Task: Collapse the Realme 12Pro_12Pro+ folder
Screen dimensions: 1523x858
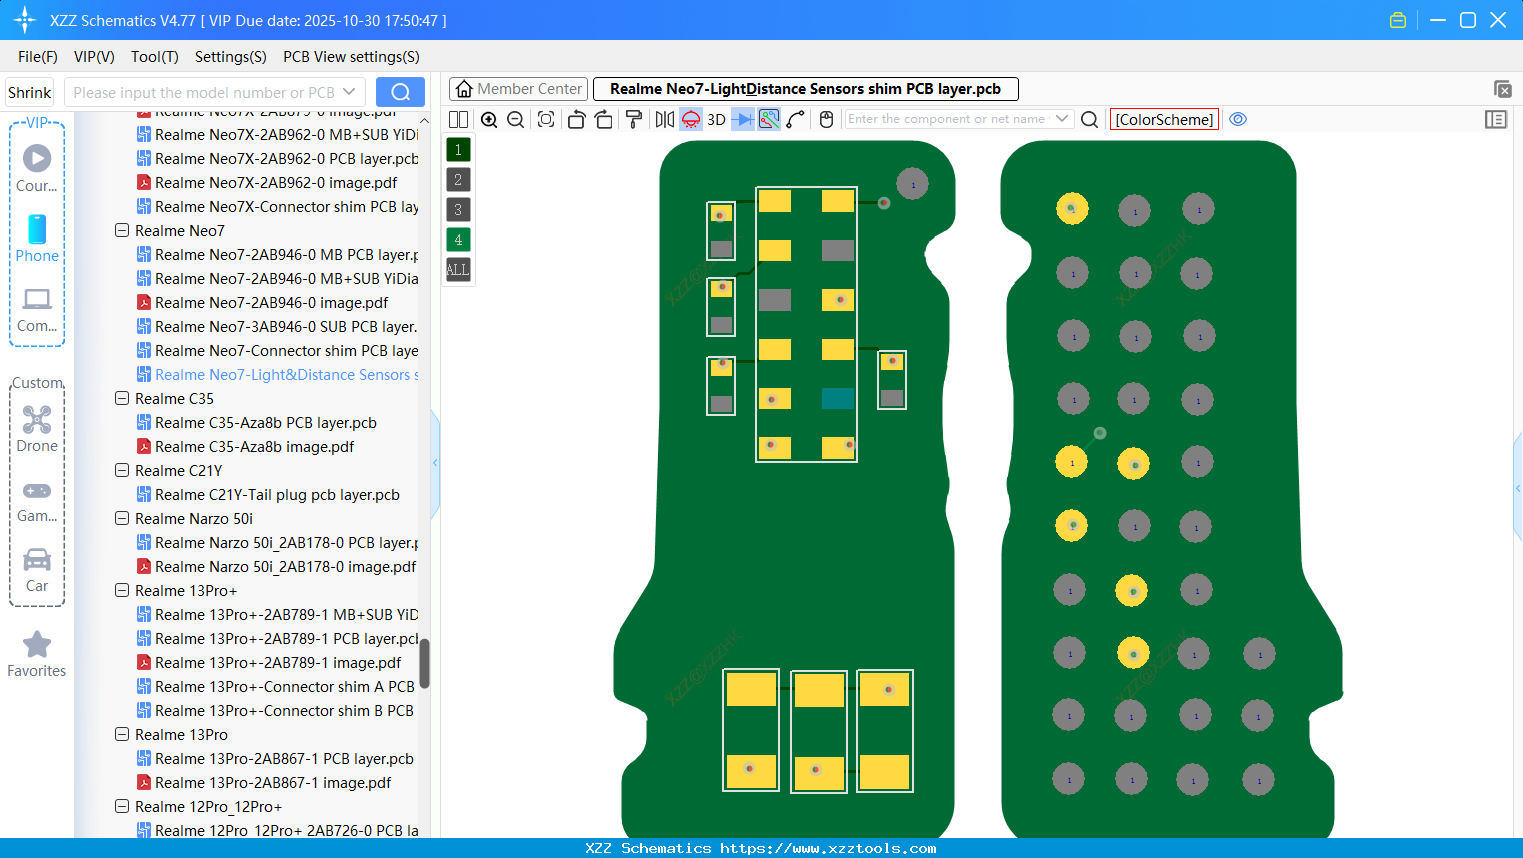Action: [x=122, y=806]
